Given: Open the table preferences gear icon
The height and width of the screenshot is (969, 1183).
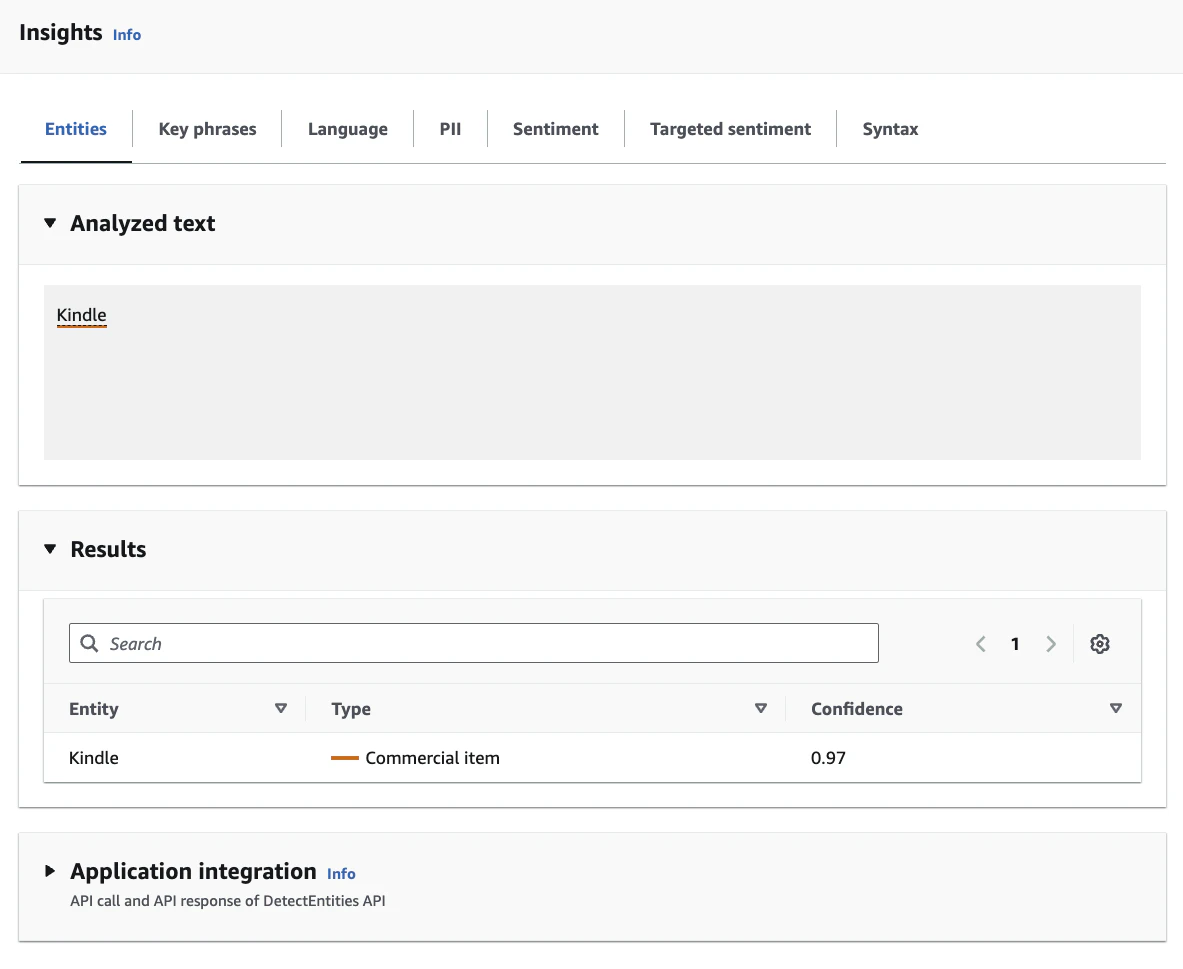Looking at the screenshot, I should coord(1099,644).
